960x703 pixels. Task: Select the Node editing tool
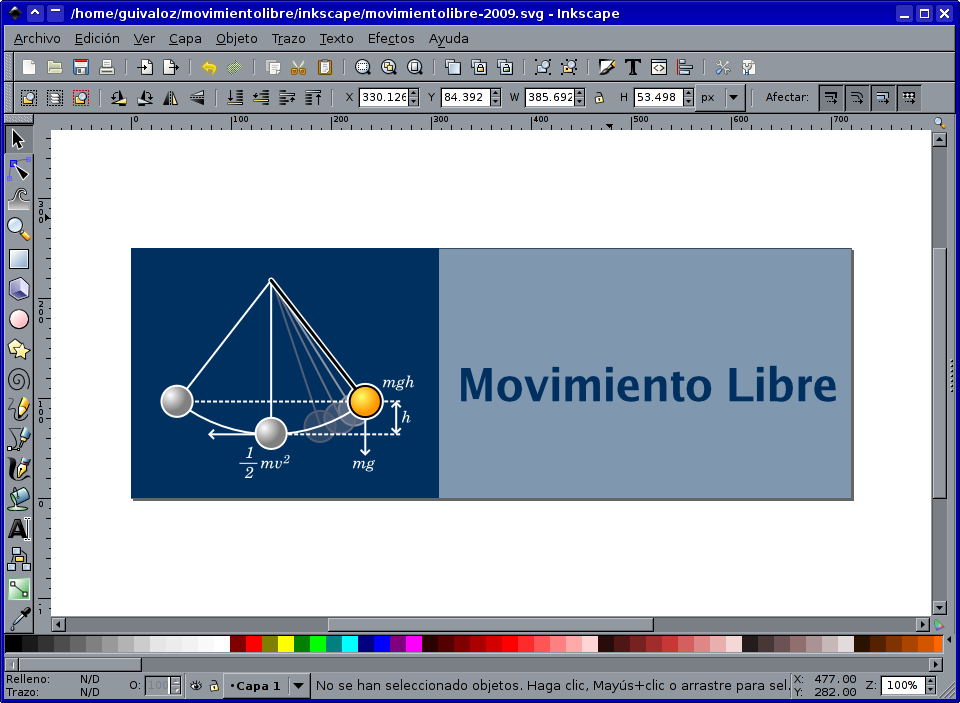17,169
